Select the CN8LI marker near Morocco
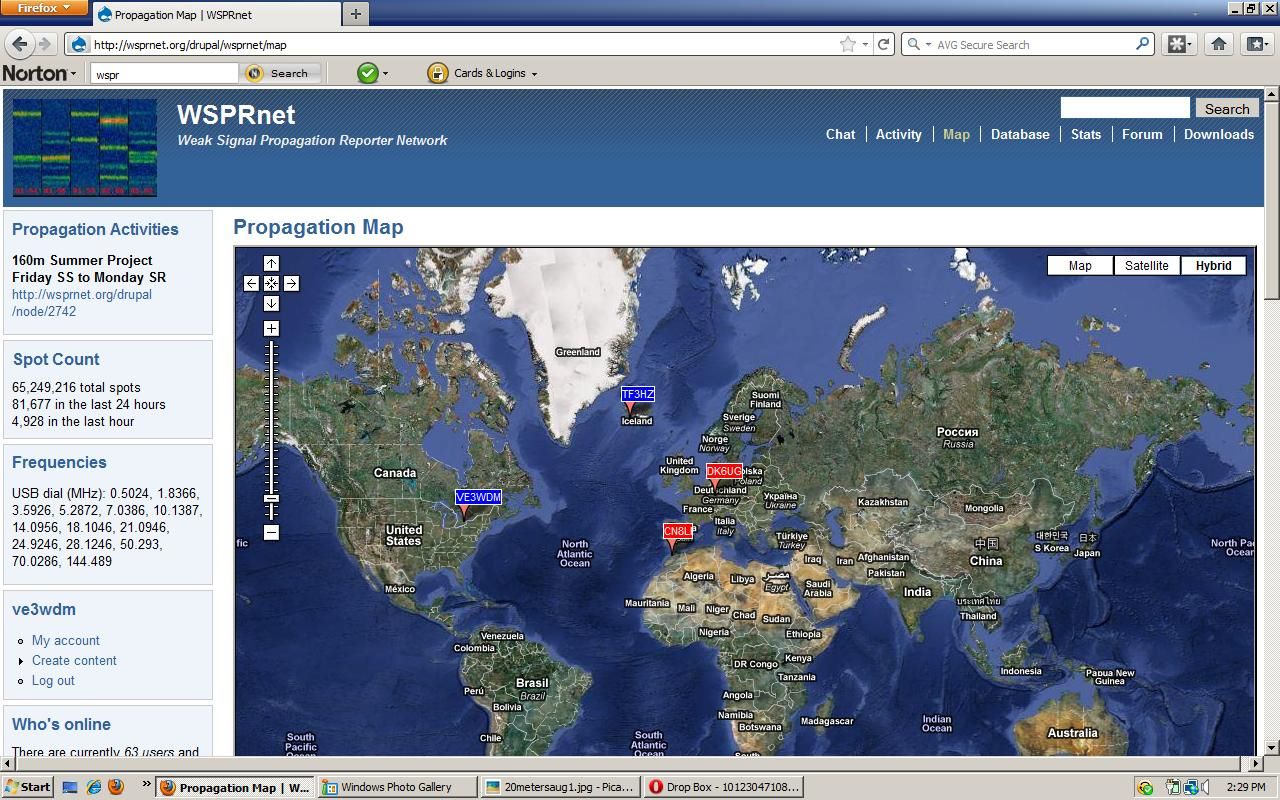Screen dimensions: 1280x800 coord(677,531)
